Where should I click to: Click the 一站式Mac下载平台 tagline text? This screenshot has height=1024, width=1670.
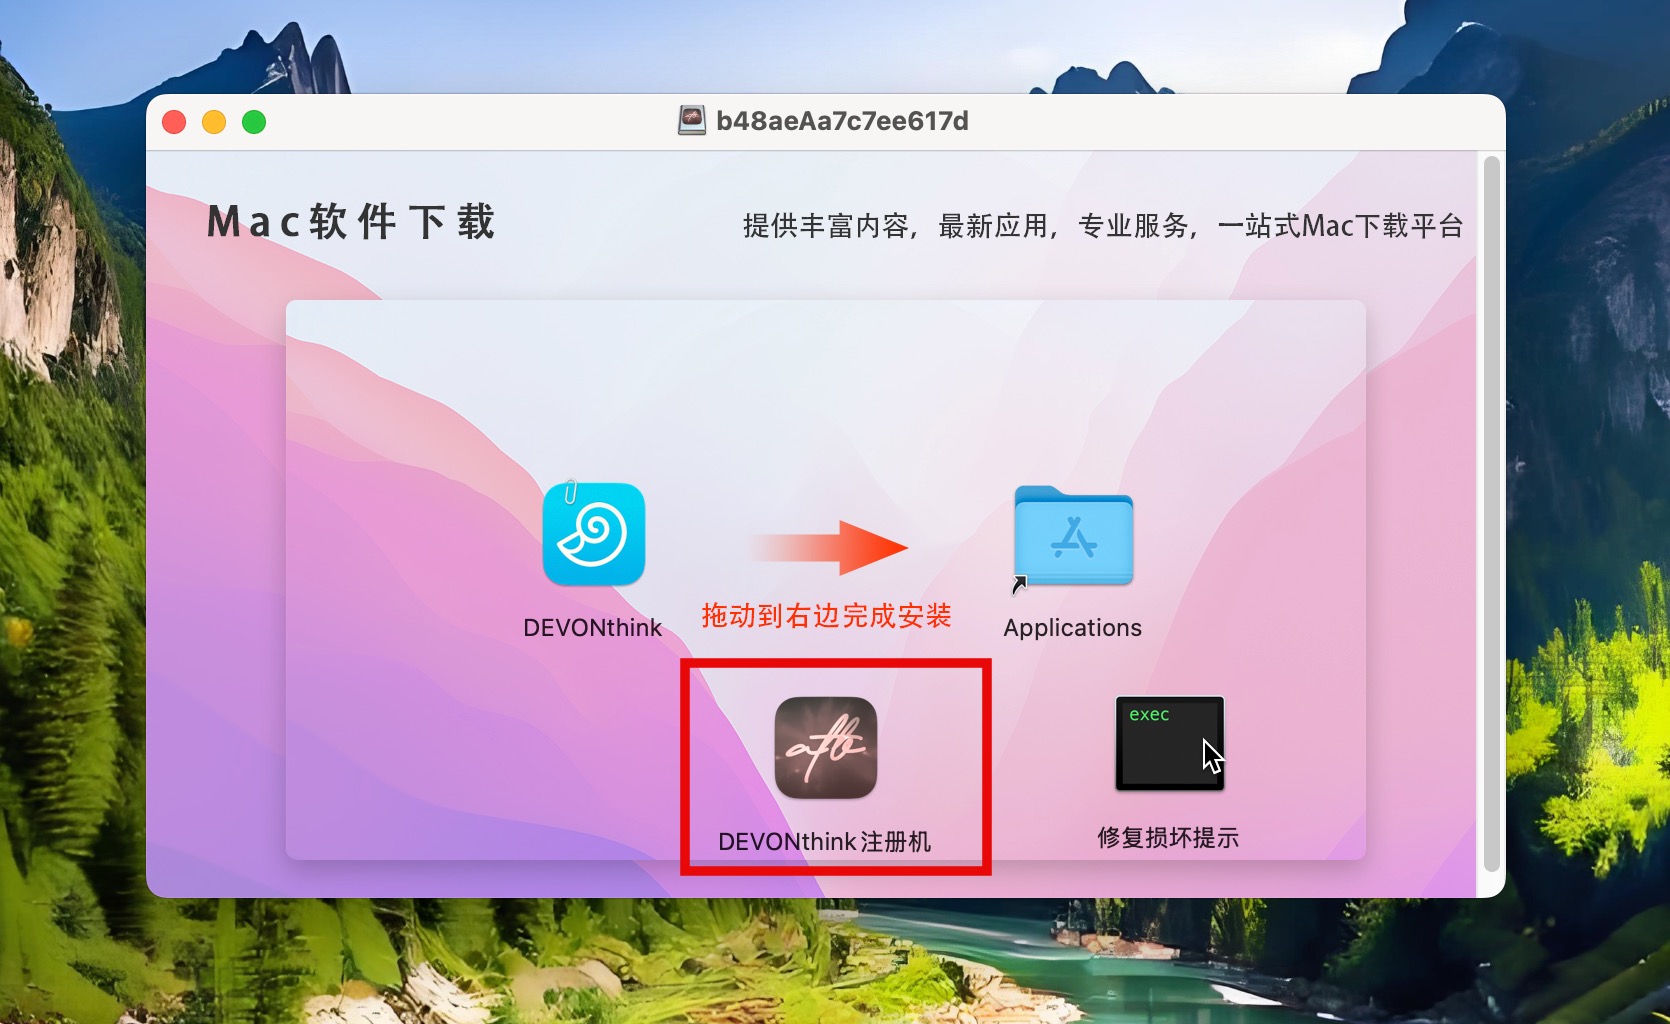[x=1340, y=226]
